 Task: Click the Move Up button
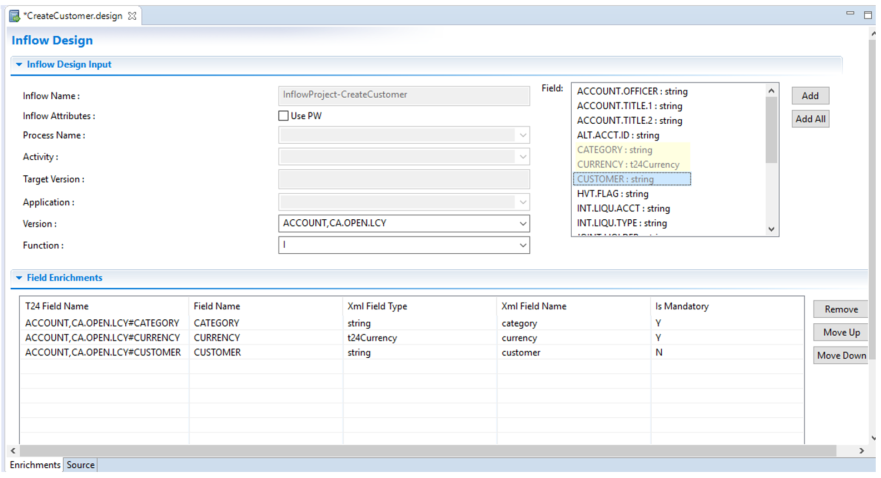coord(841,333)
